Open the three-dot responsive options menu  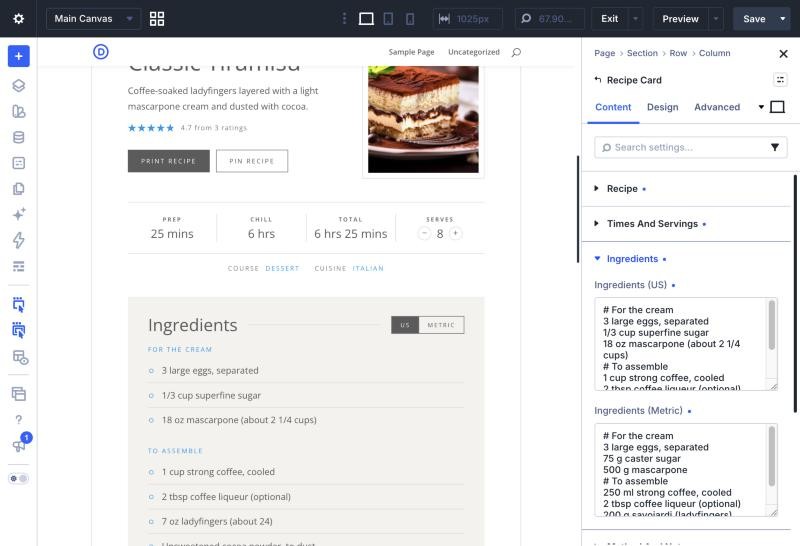[x=344, y=19]
